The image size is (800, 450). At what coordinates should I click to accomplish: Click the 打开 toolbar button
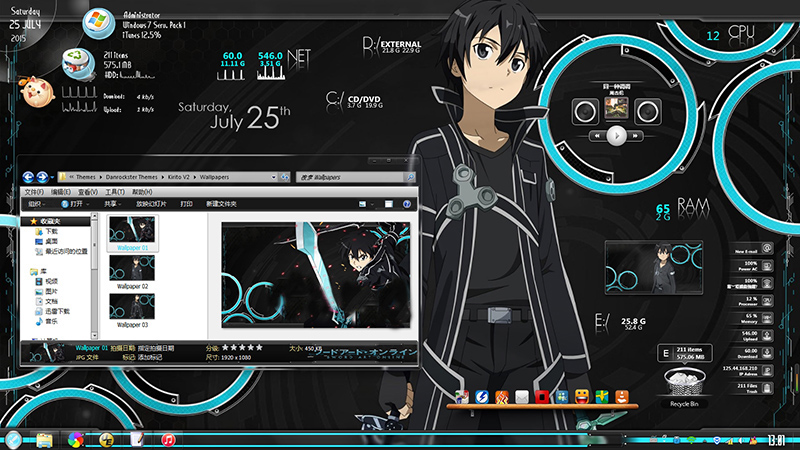[x=74, y=204]
